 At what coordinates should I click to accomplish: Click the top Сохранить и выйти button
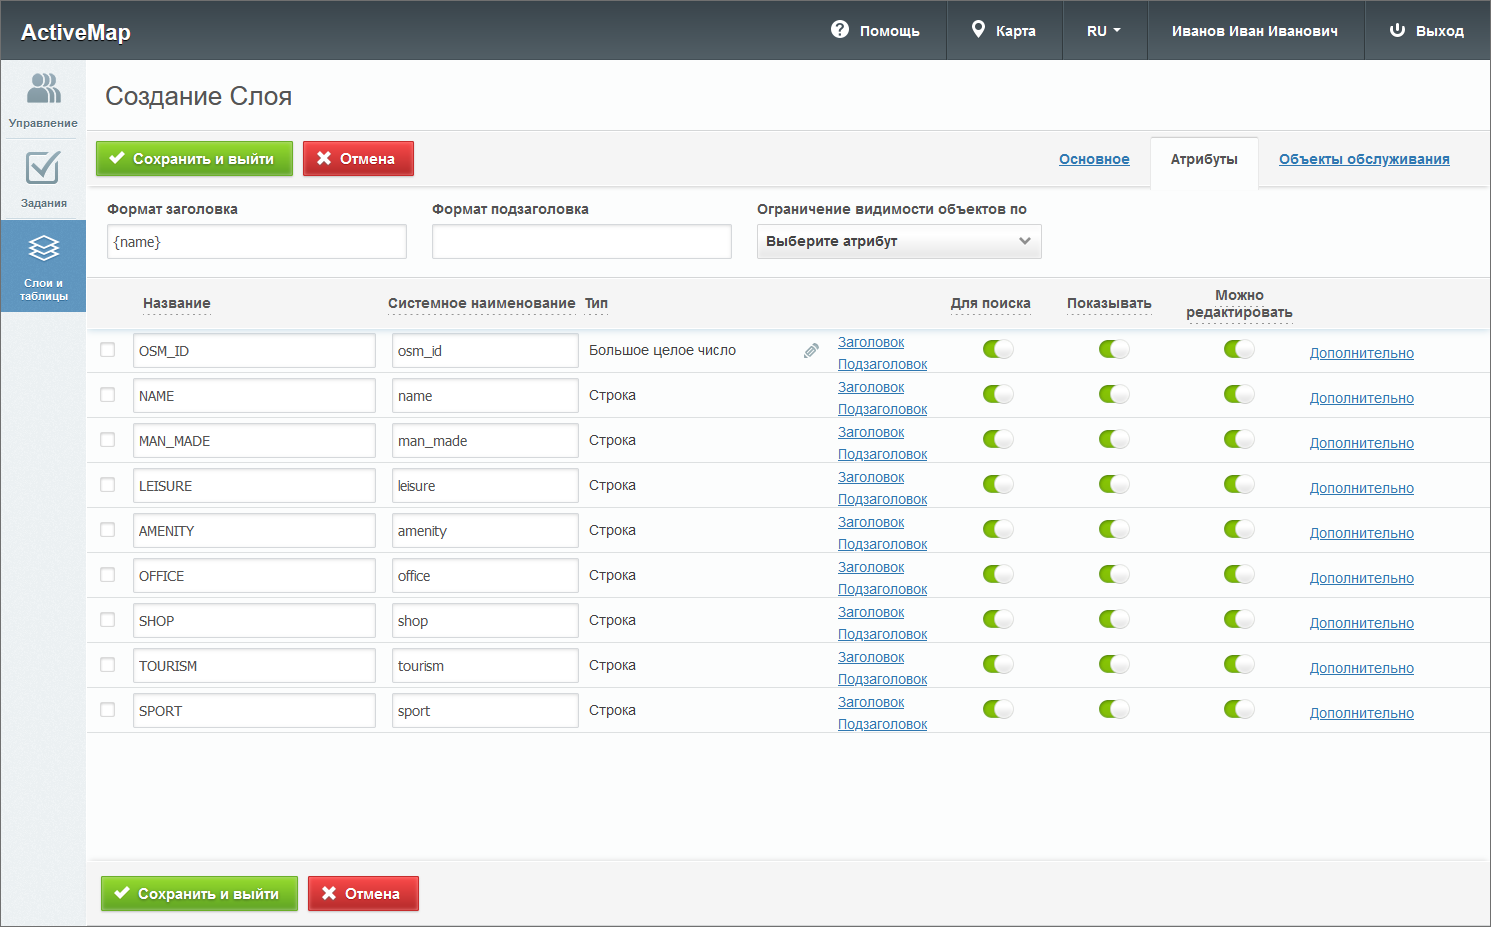pyautogui.click(x=194, y=158)
